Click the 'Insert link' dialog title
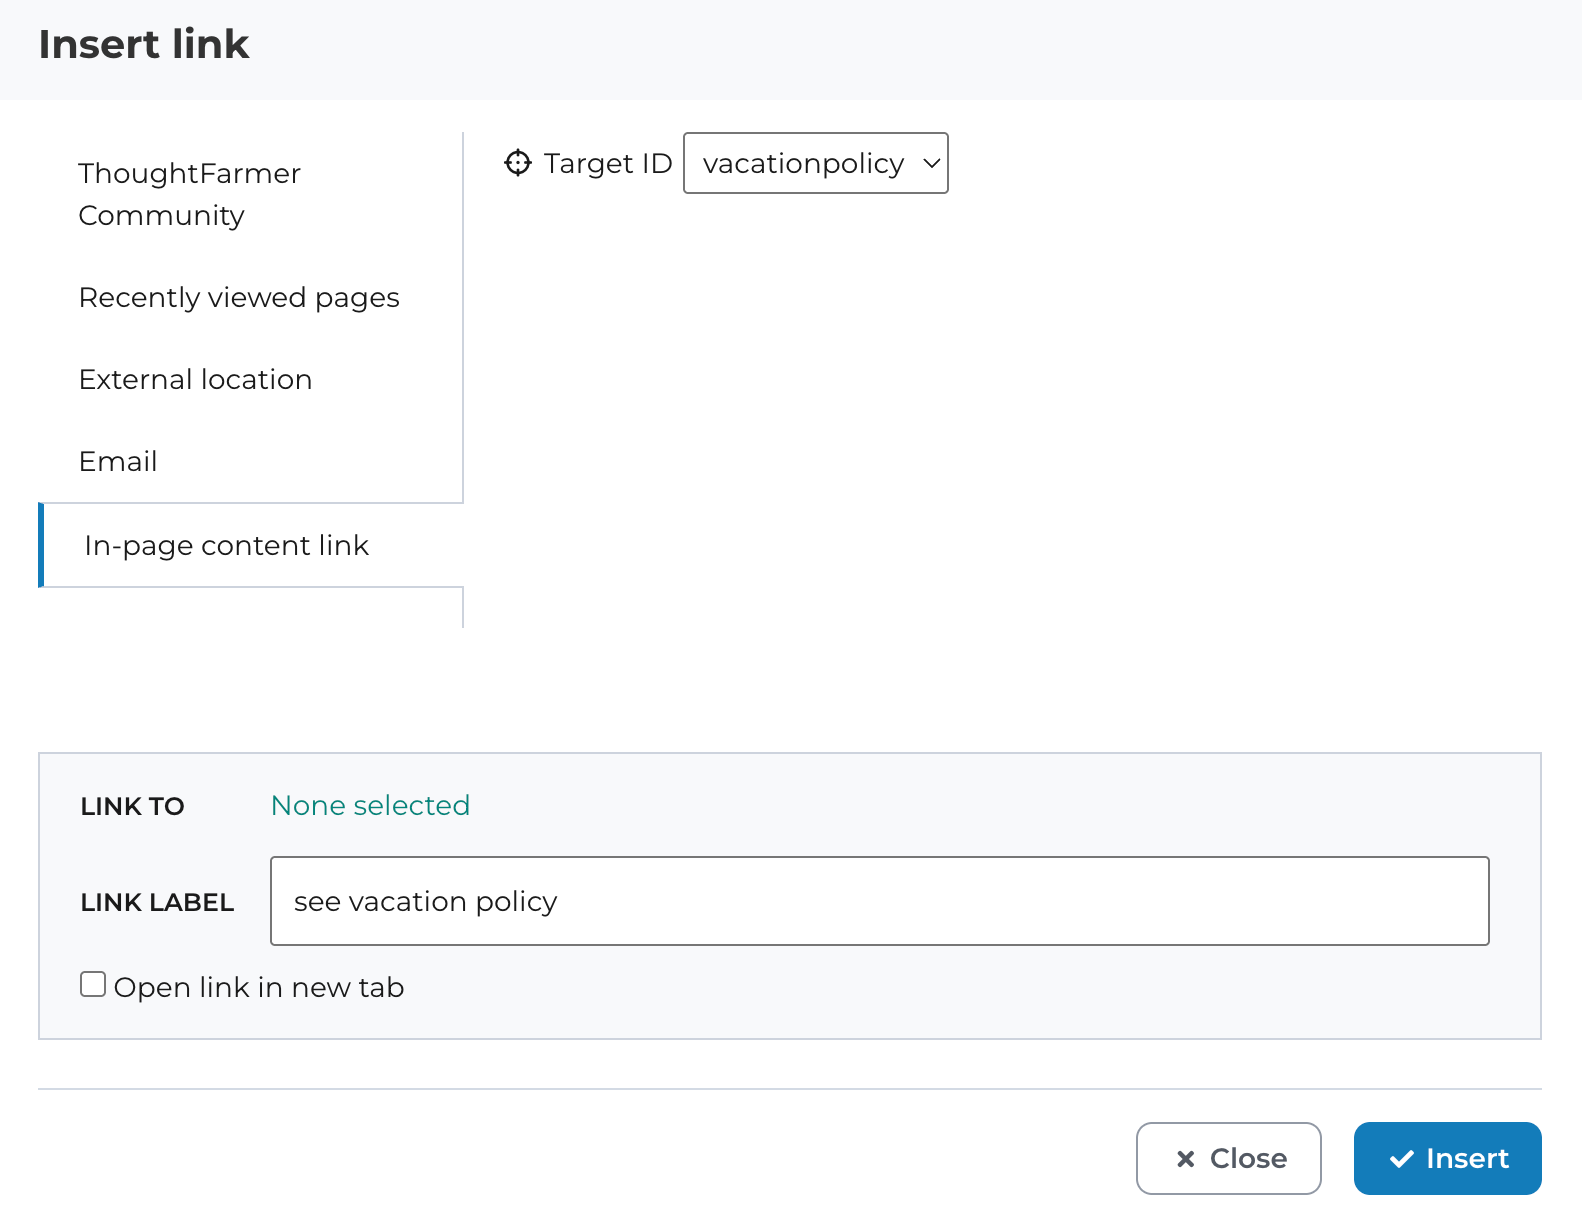 [144, 45]
